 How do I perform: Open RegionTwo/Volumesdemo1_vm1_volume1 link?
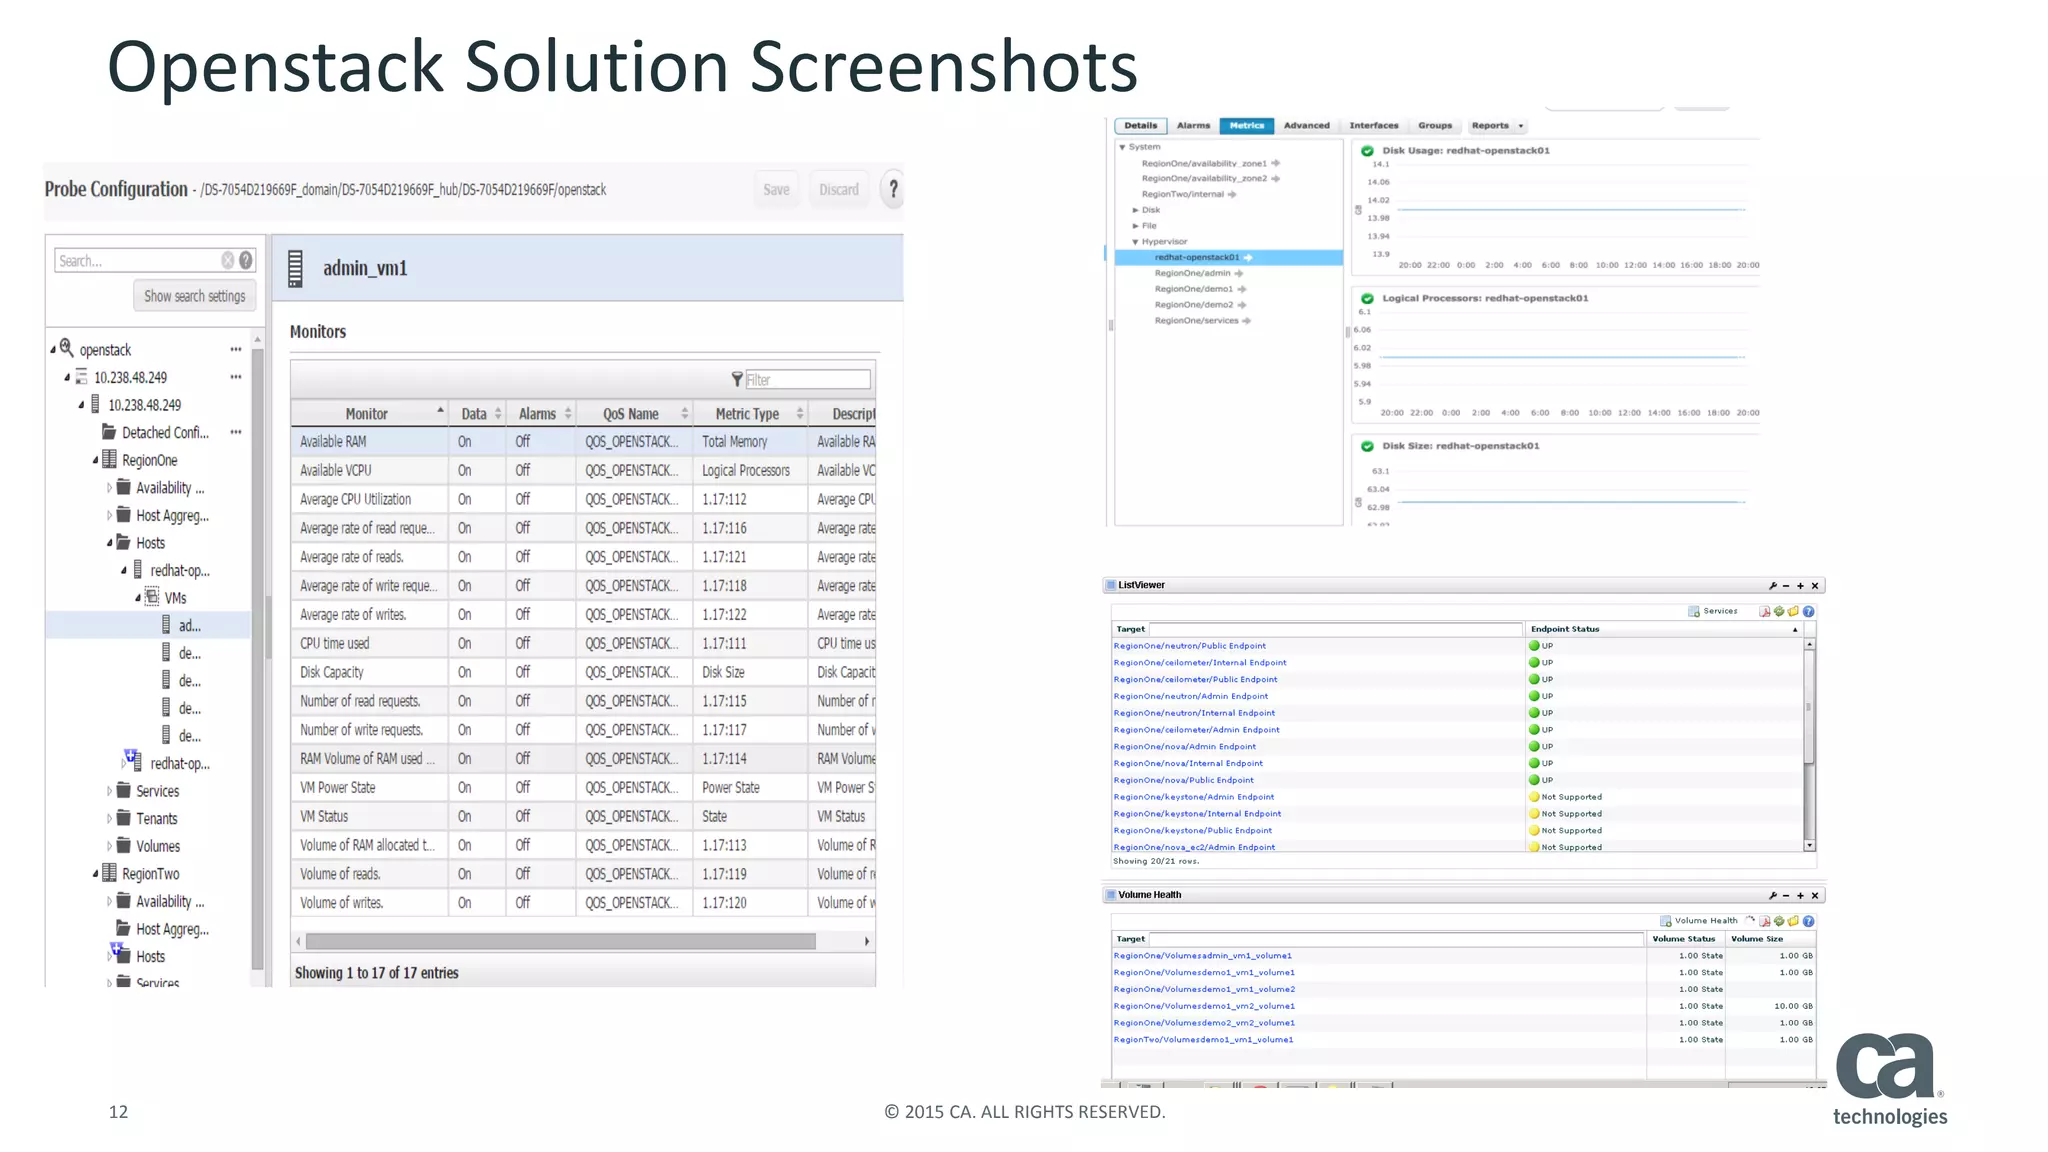[x=1203, y=1040]
